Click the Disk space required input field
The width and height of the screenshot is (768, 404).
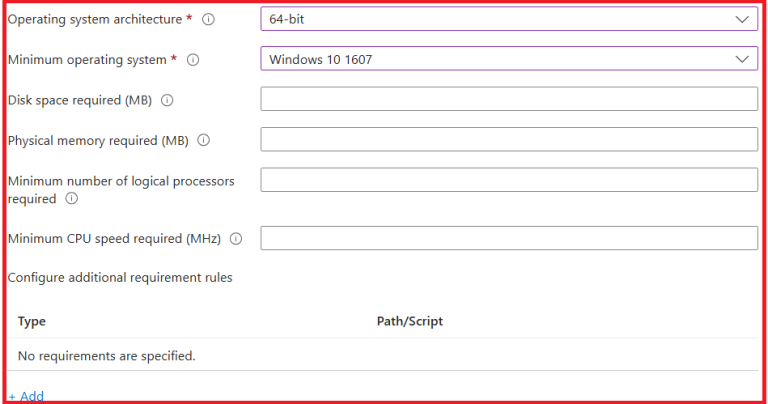tap(508, 99)
